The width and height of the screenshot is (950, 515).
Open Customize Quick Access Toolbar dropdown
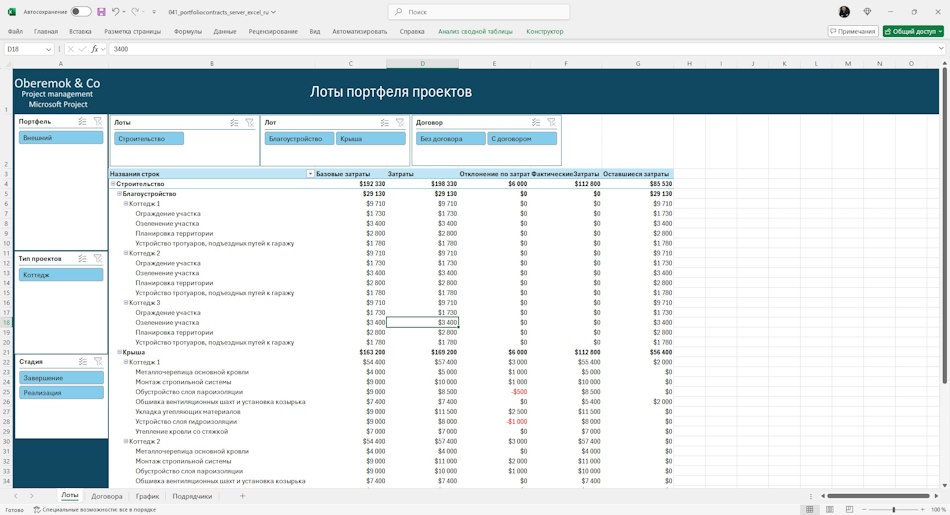tap(154, 12)
